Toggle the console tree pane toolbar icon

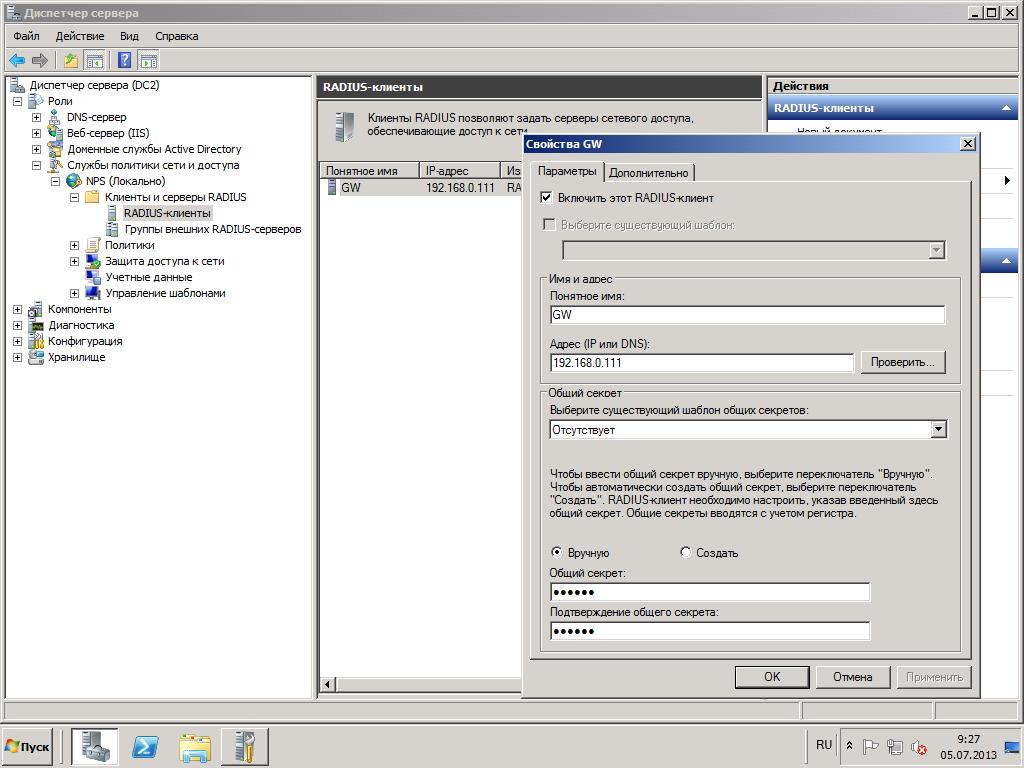click(95, 61)
